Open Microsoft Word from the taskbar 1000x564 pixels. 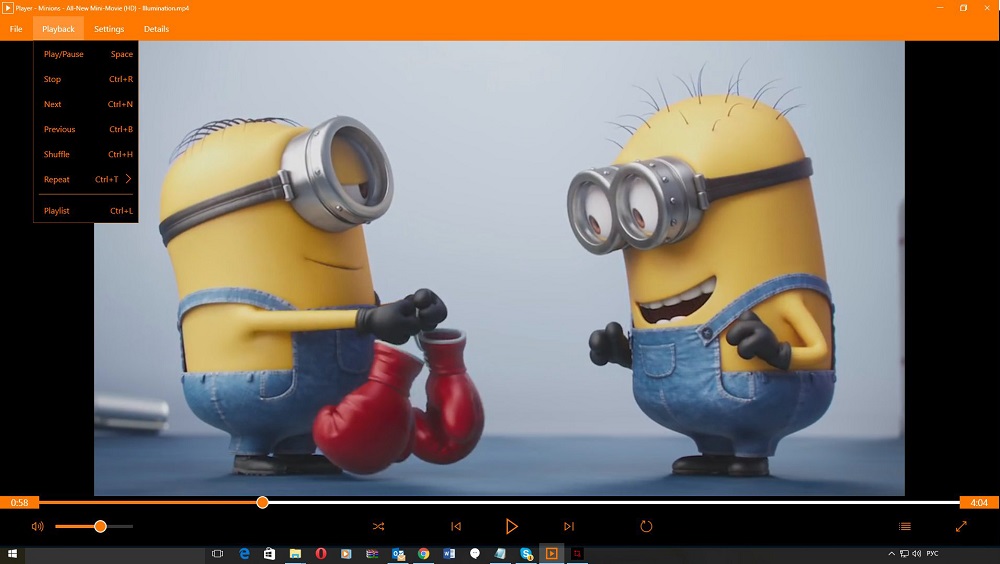[x=449, y=554]
